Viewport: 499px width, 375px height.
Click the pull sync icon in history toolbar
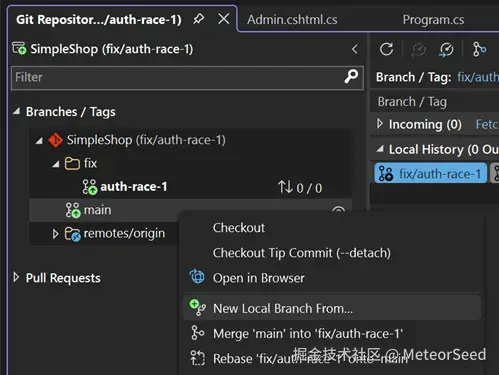446,50
